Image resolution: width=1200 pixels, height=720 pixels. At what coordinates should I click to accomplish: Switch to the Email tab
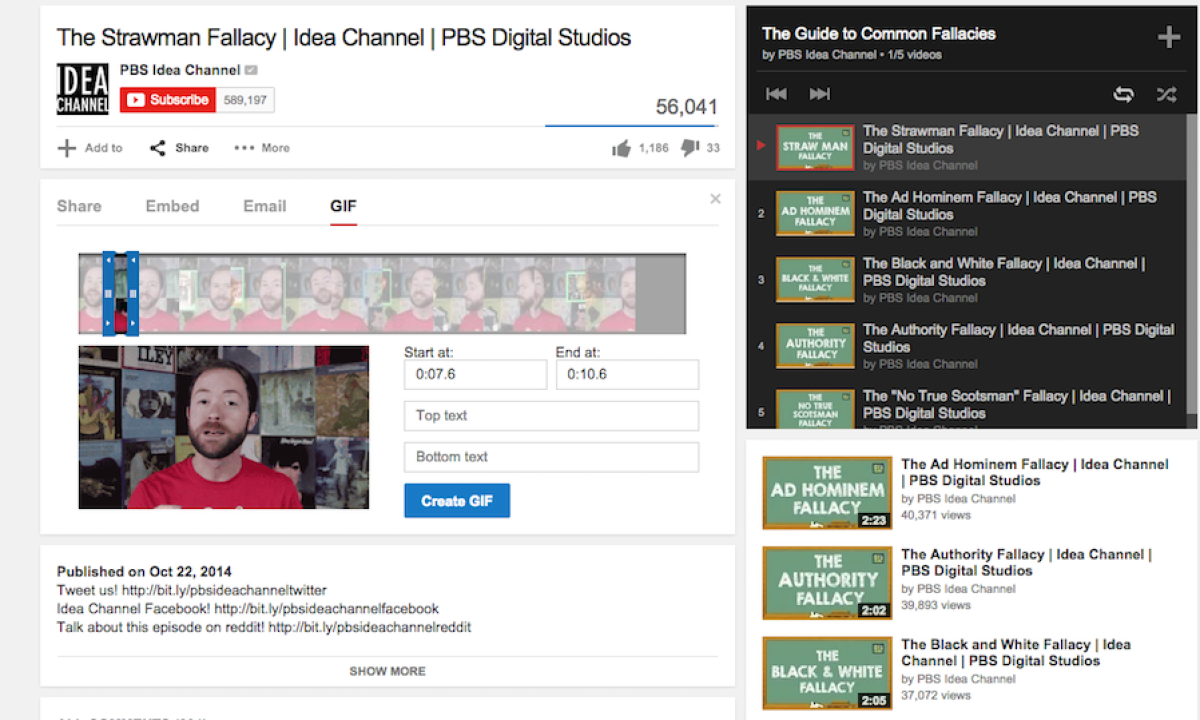264,206
